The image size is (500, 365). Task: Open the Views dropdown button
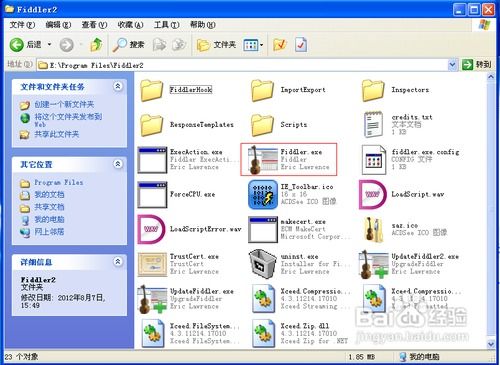point(253,45)
